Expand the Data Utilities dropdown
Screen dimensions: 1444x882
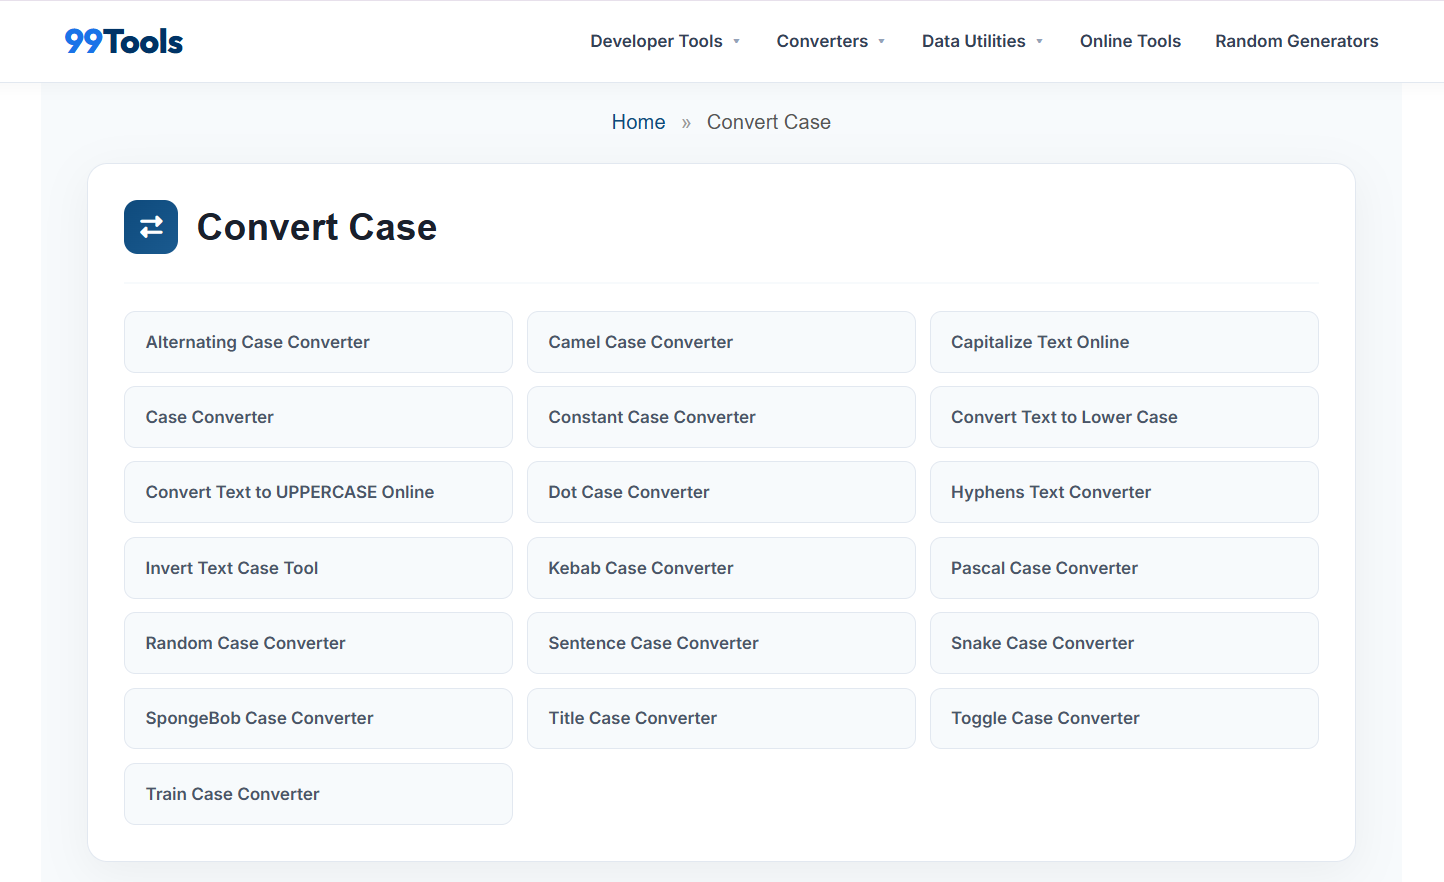click(x=982, y=41)
